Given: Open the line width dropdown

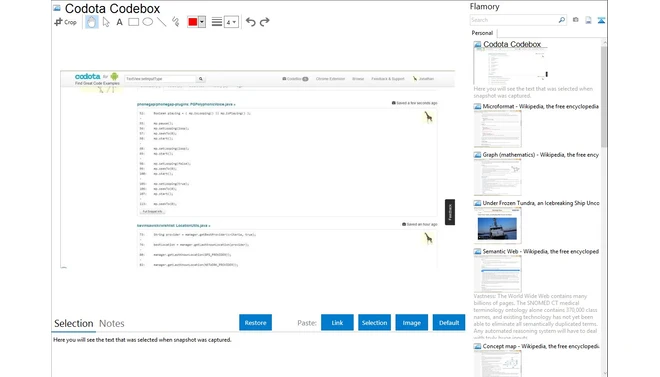Looking at the screenshot, I should (x=231, y=22).
